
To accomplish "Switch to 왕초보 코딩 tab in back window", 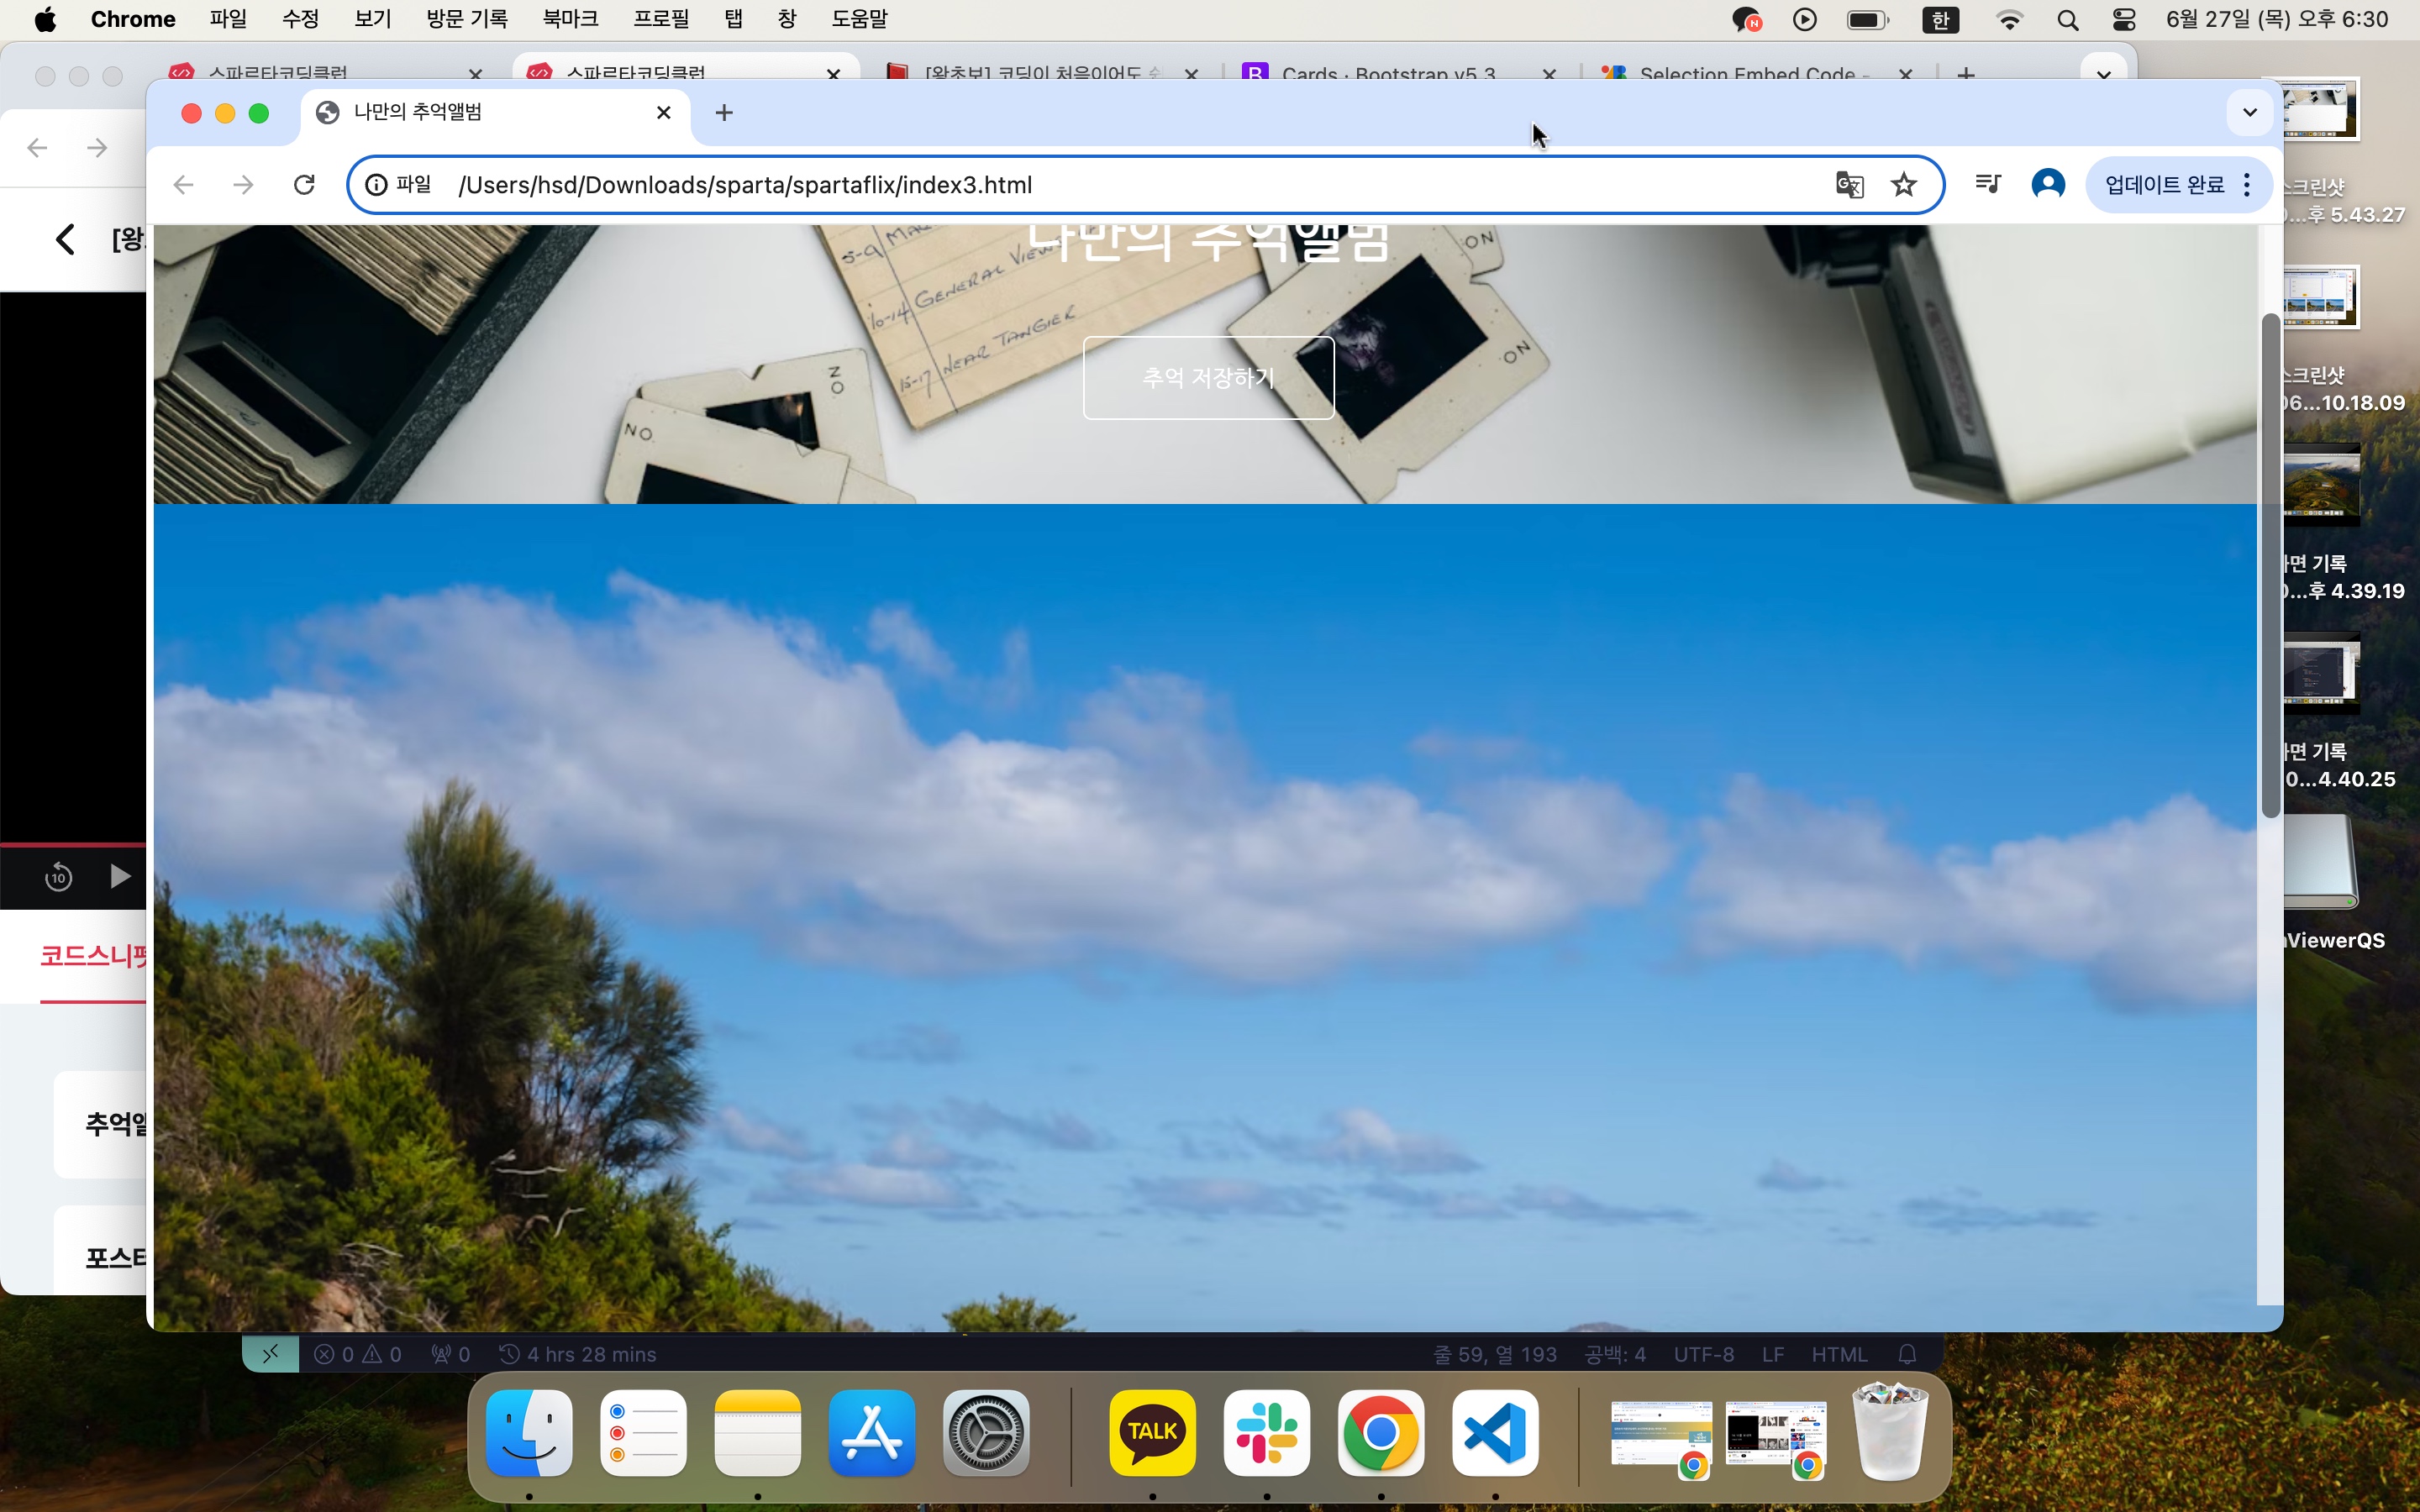I will (x=1041, y=73).
